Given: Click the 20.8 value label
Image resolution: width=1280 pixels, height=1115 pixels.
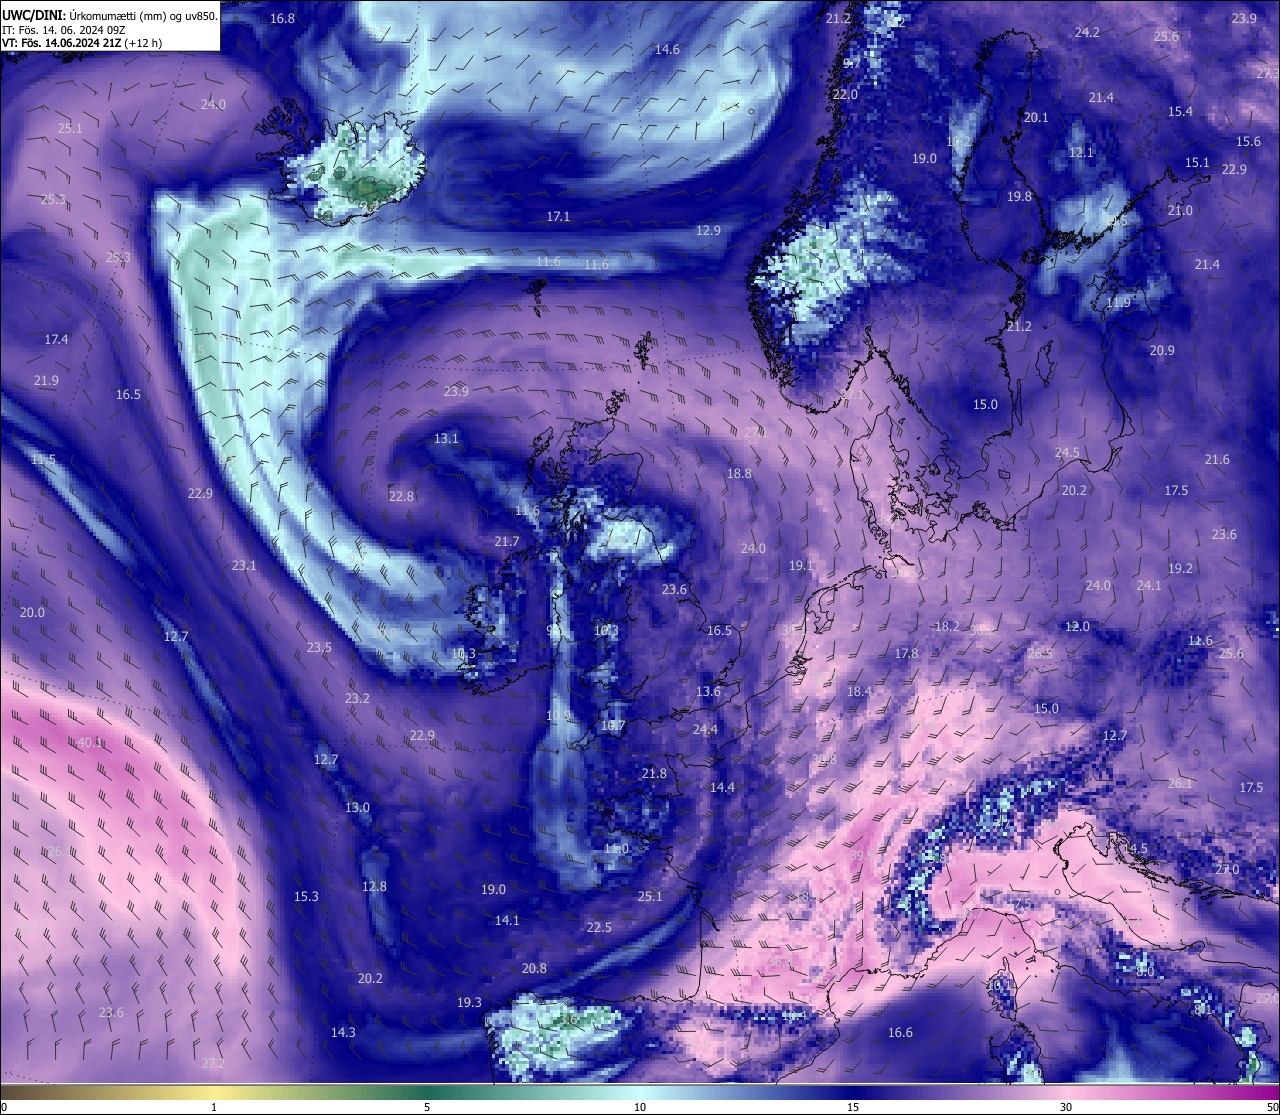Looking at the screenshot, I should point(534,968).
